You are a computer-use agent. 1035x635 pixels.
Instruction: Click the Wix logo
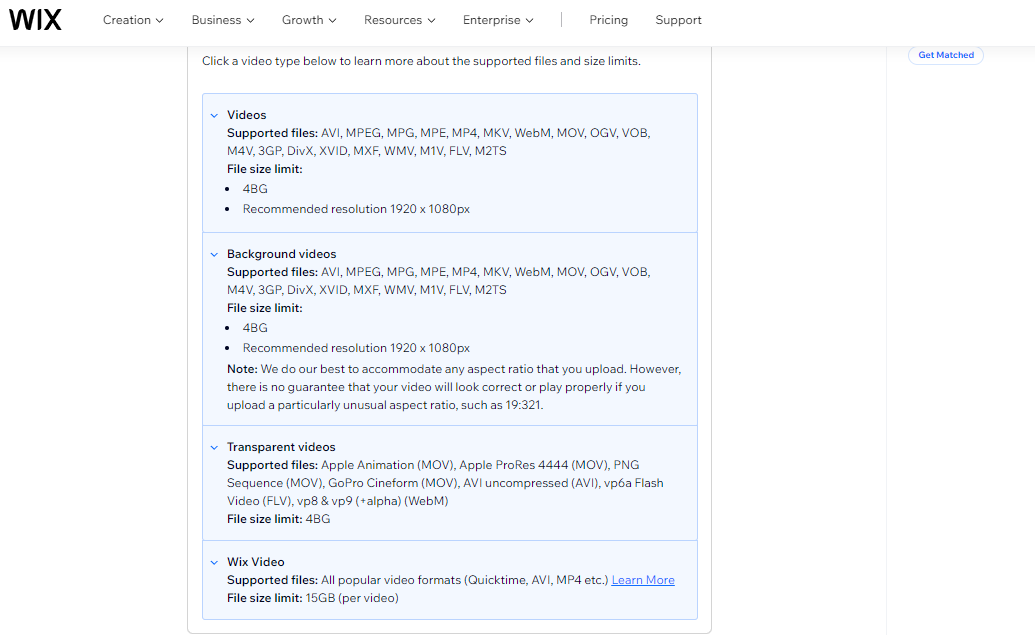[35, 20]
